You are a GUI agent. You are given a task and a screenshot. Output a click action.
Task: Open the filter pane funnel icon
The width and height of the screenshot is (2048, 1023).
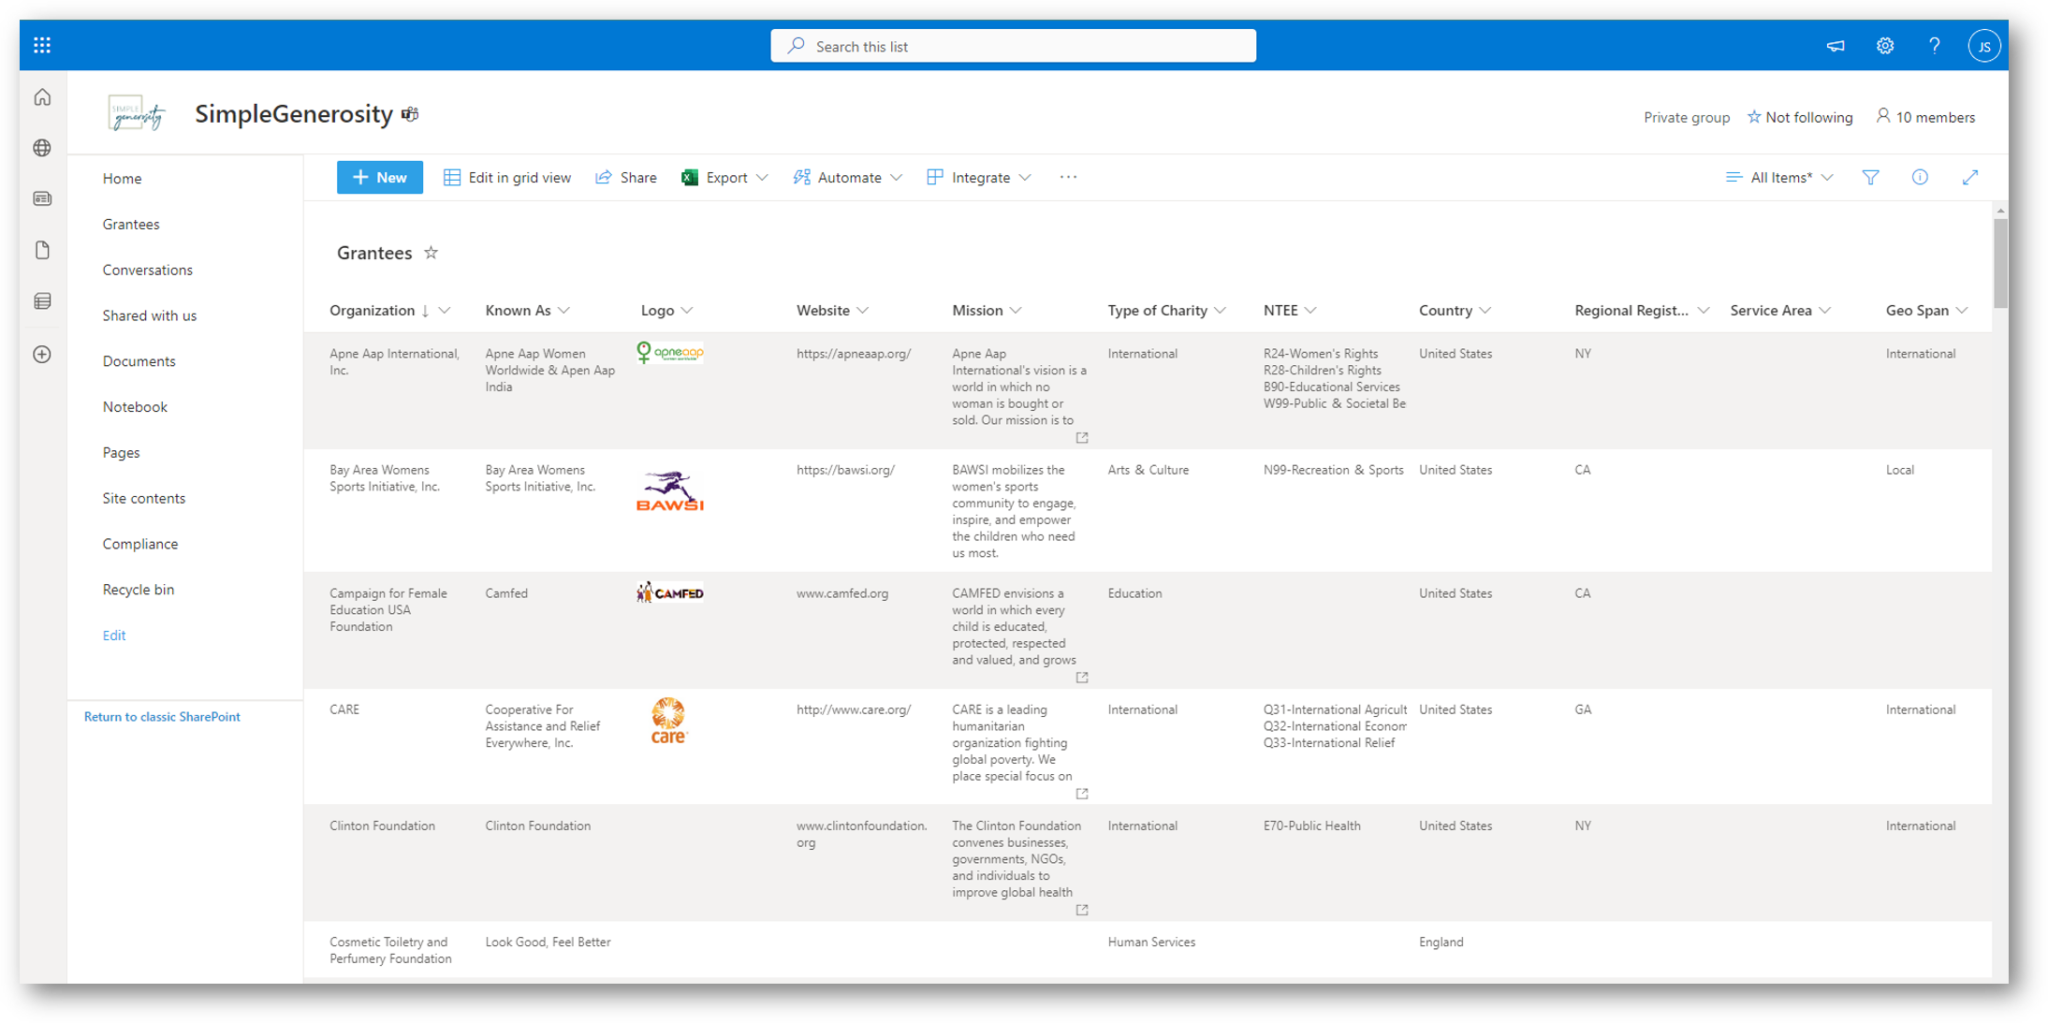click(x=1870, y=177)
